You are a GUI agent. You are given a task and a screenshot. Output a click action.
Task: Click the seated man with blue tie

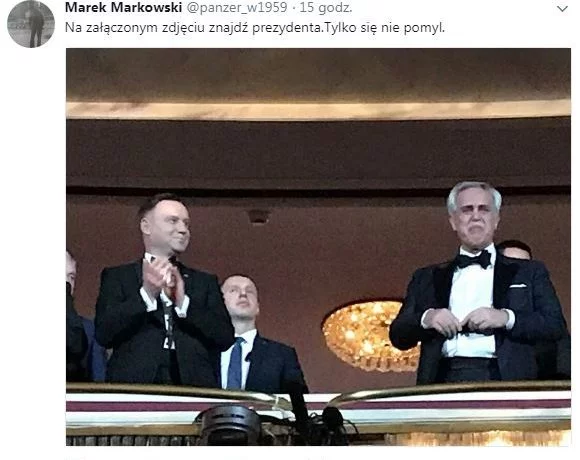pos(261,334)
